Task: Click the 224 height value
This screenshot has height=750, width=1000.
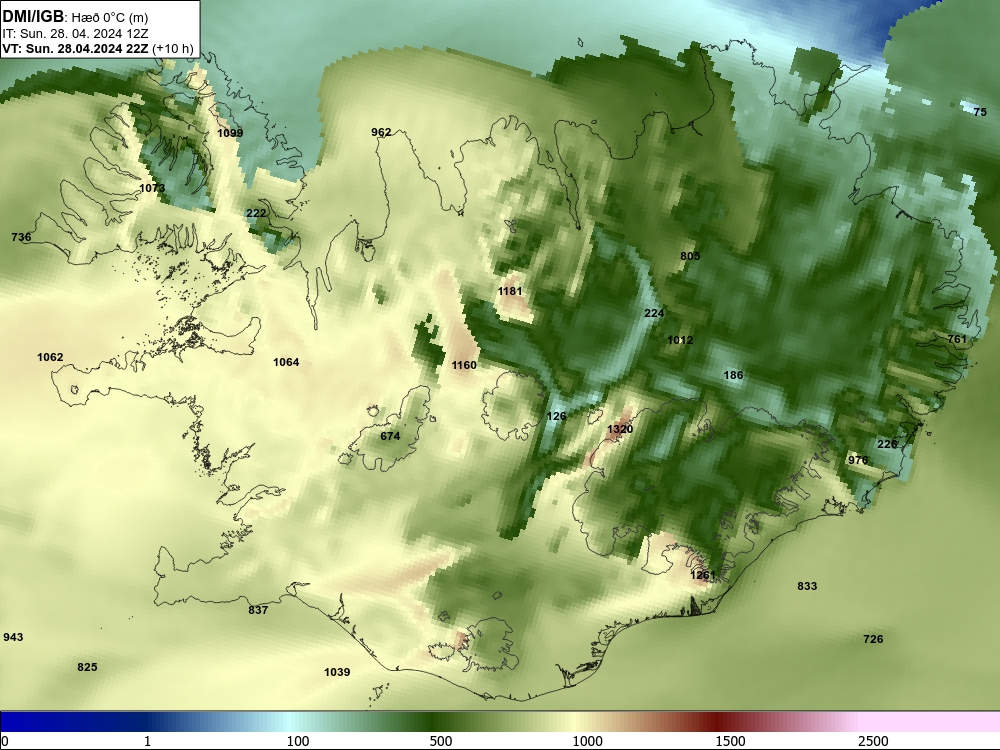Action: click(x=654, y=312)
